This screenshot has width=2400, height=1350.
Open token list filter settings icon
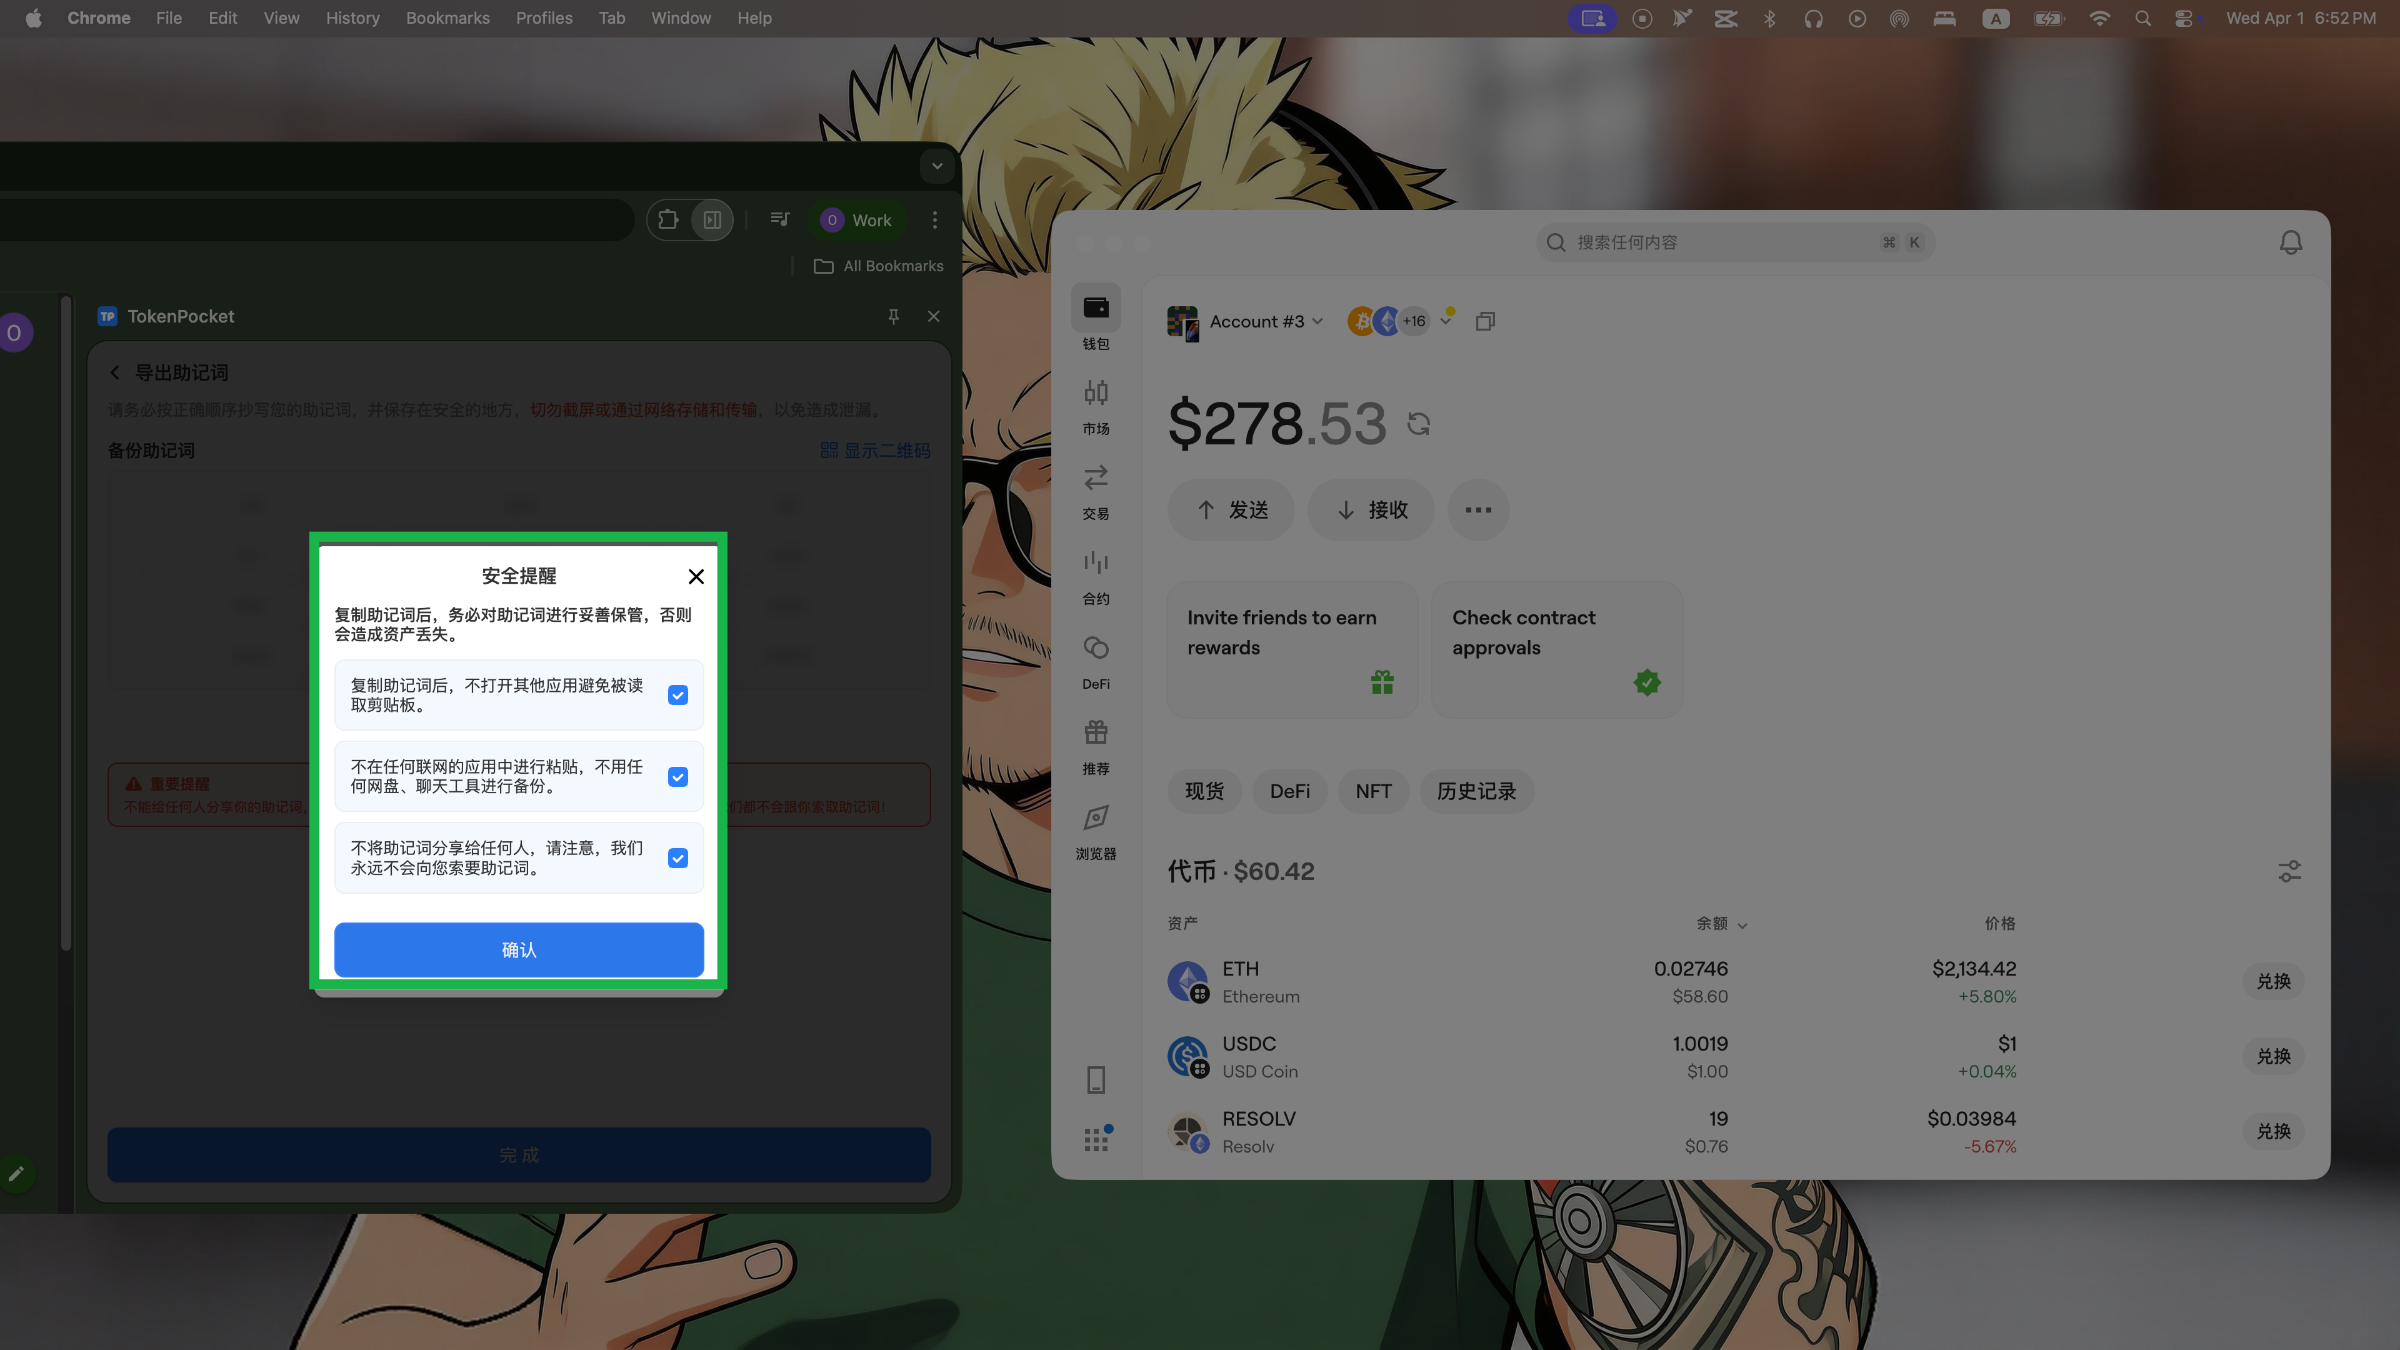(x=2289, y=871)
